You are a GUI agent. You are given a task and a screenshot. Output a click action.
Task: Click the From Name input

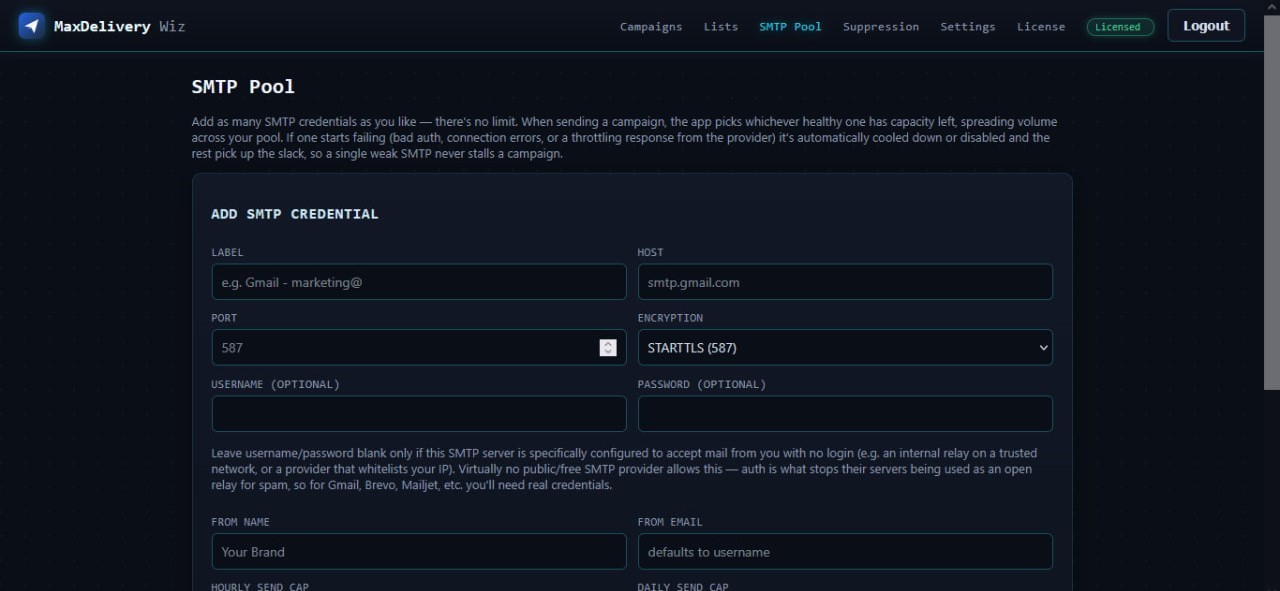(419, 552)
